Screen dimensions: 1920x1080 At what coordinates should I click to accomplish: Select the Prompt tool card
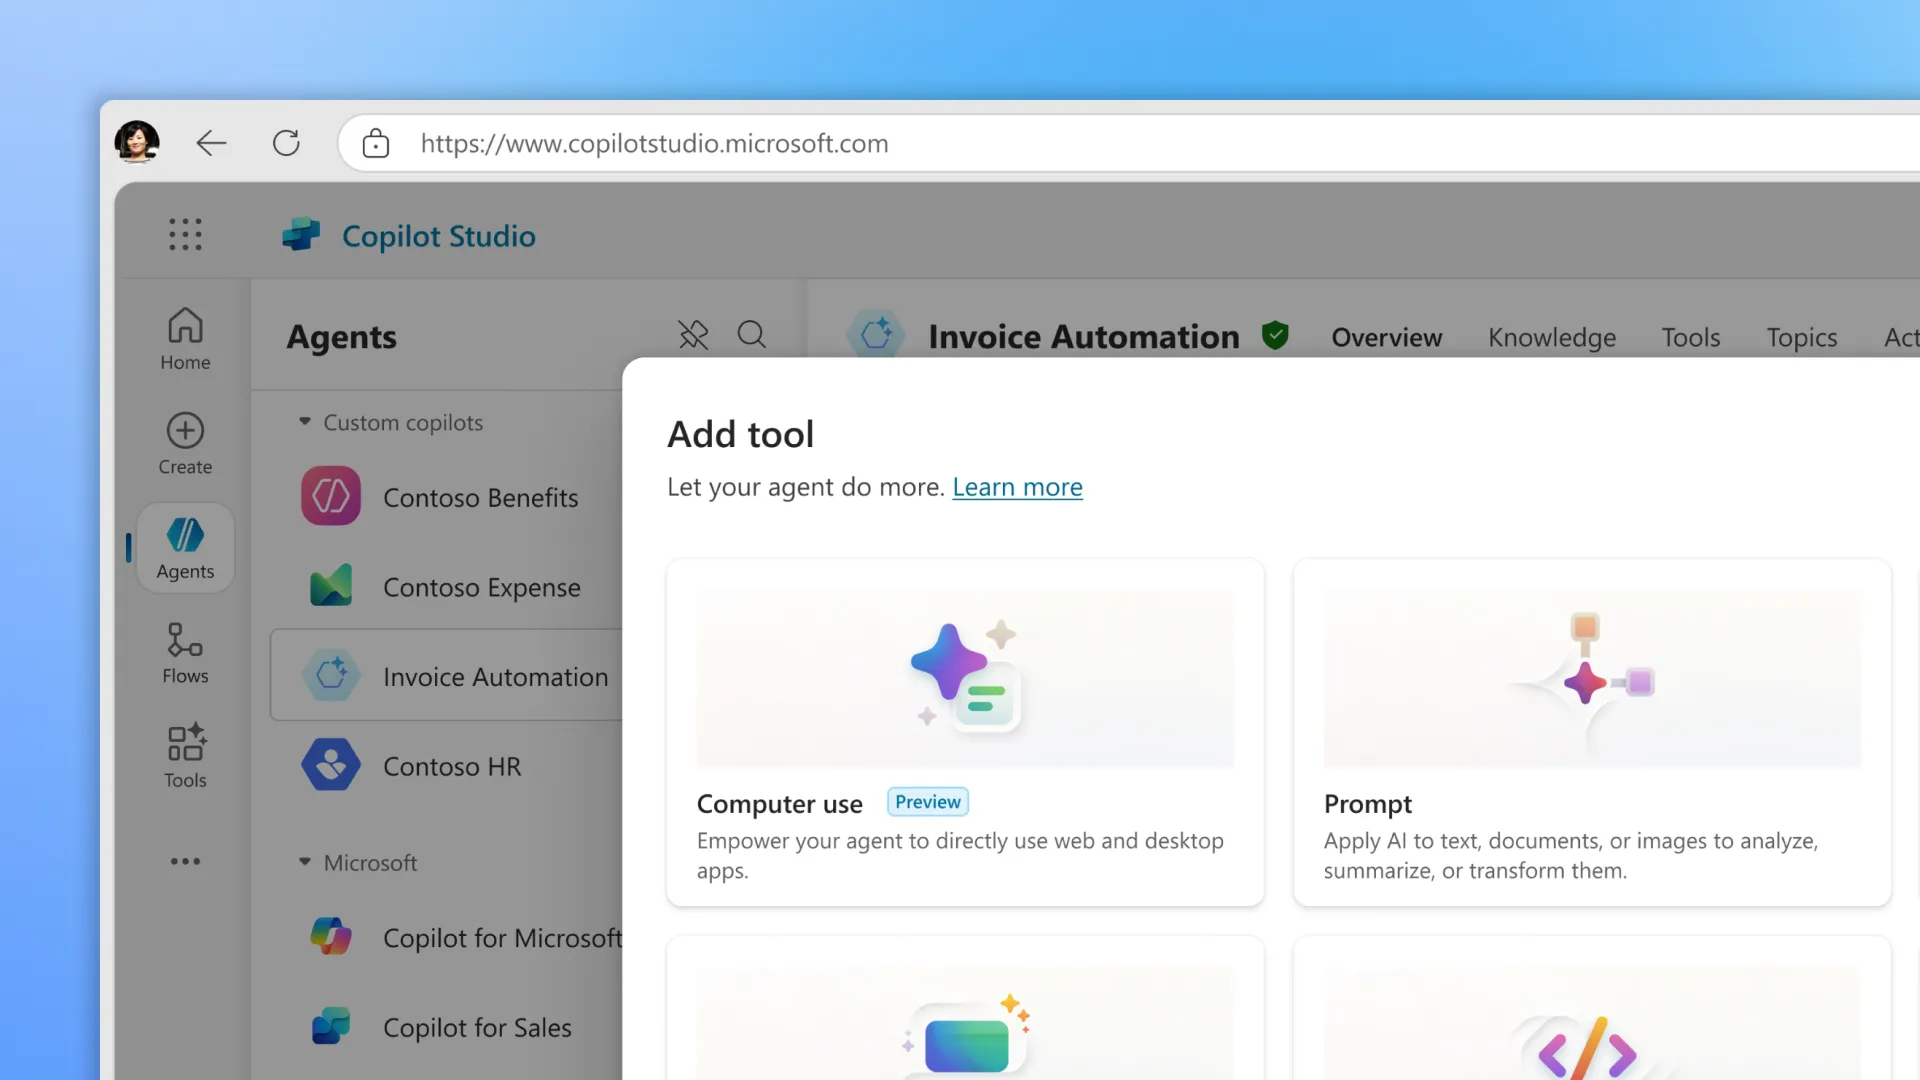click(x=1592, y=732)
